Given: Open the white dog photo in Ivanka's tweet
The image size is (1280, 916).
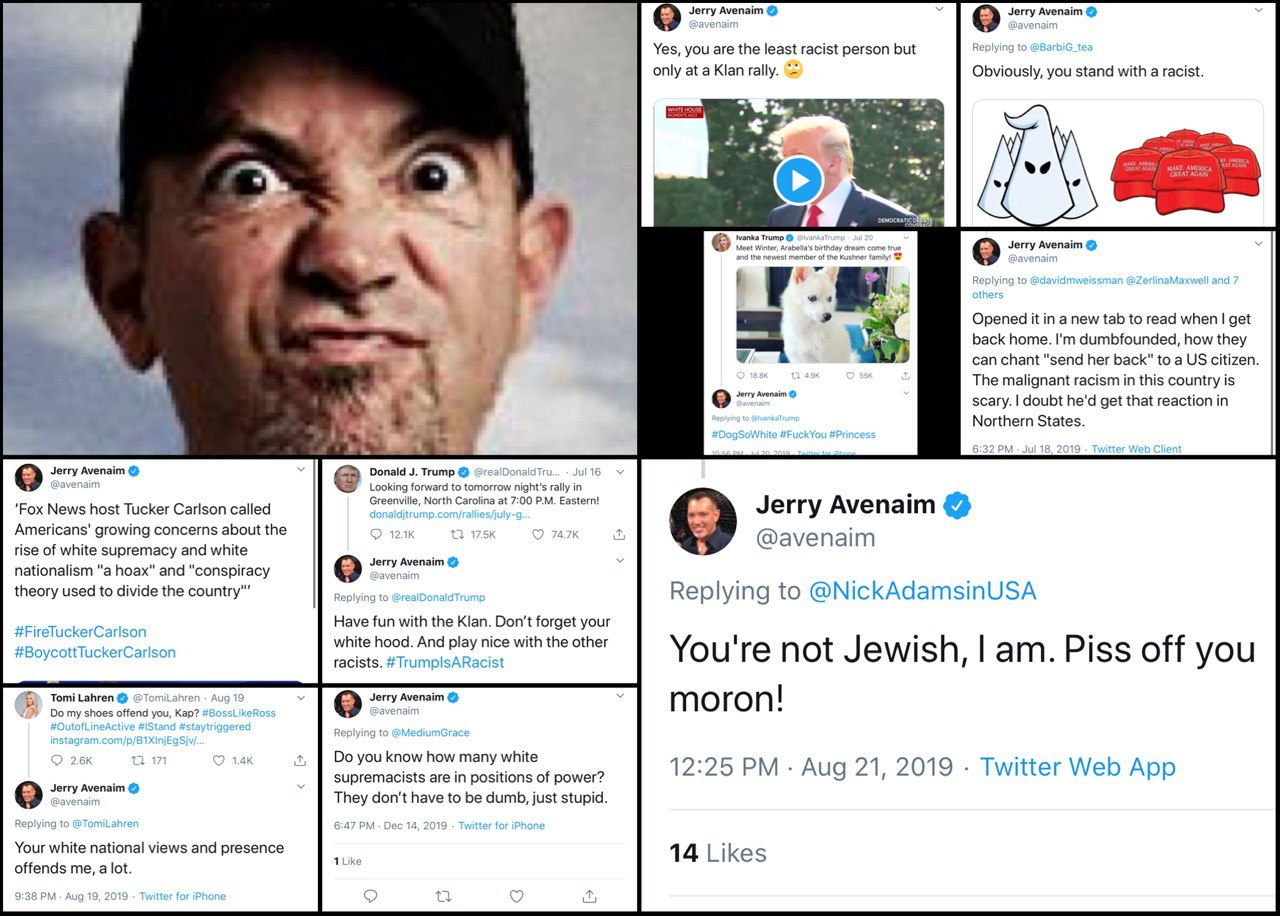Looking at the screenshot, I should [822, 314].
